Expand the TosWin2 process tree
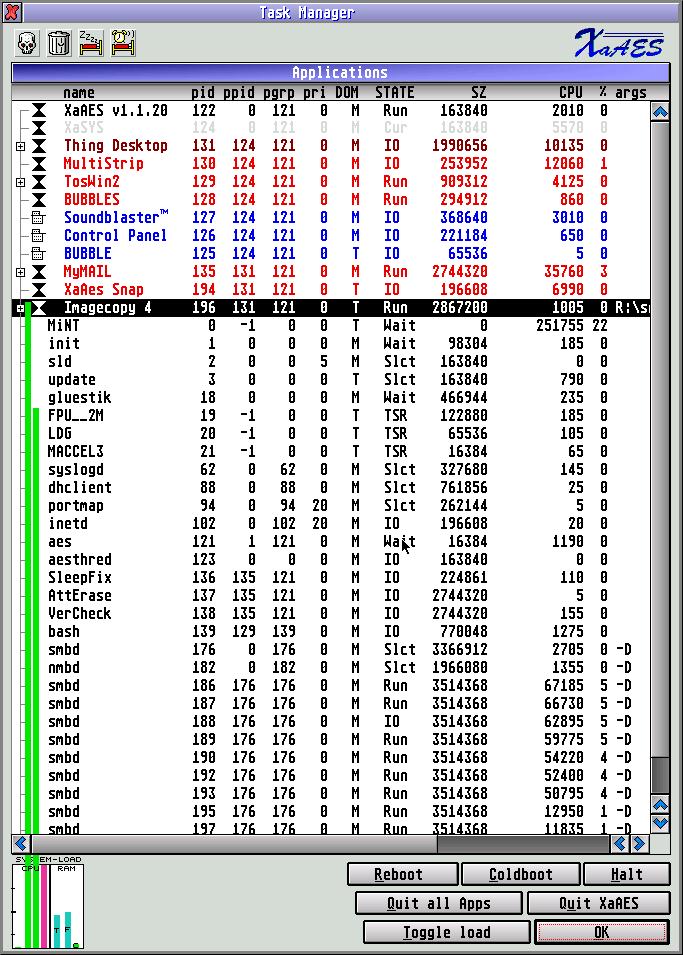Image resolution: width=683 pixels, height=955 pixels. click(21, 182)
